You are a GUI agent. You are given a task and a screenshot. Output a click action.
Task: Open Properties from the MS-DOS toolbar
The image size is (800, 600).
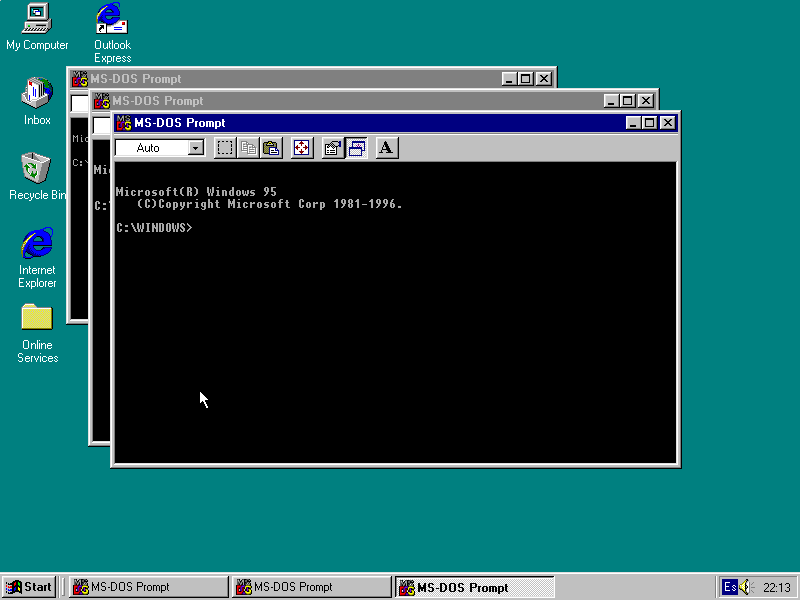tap(333, 148)
